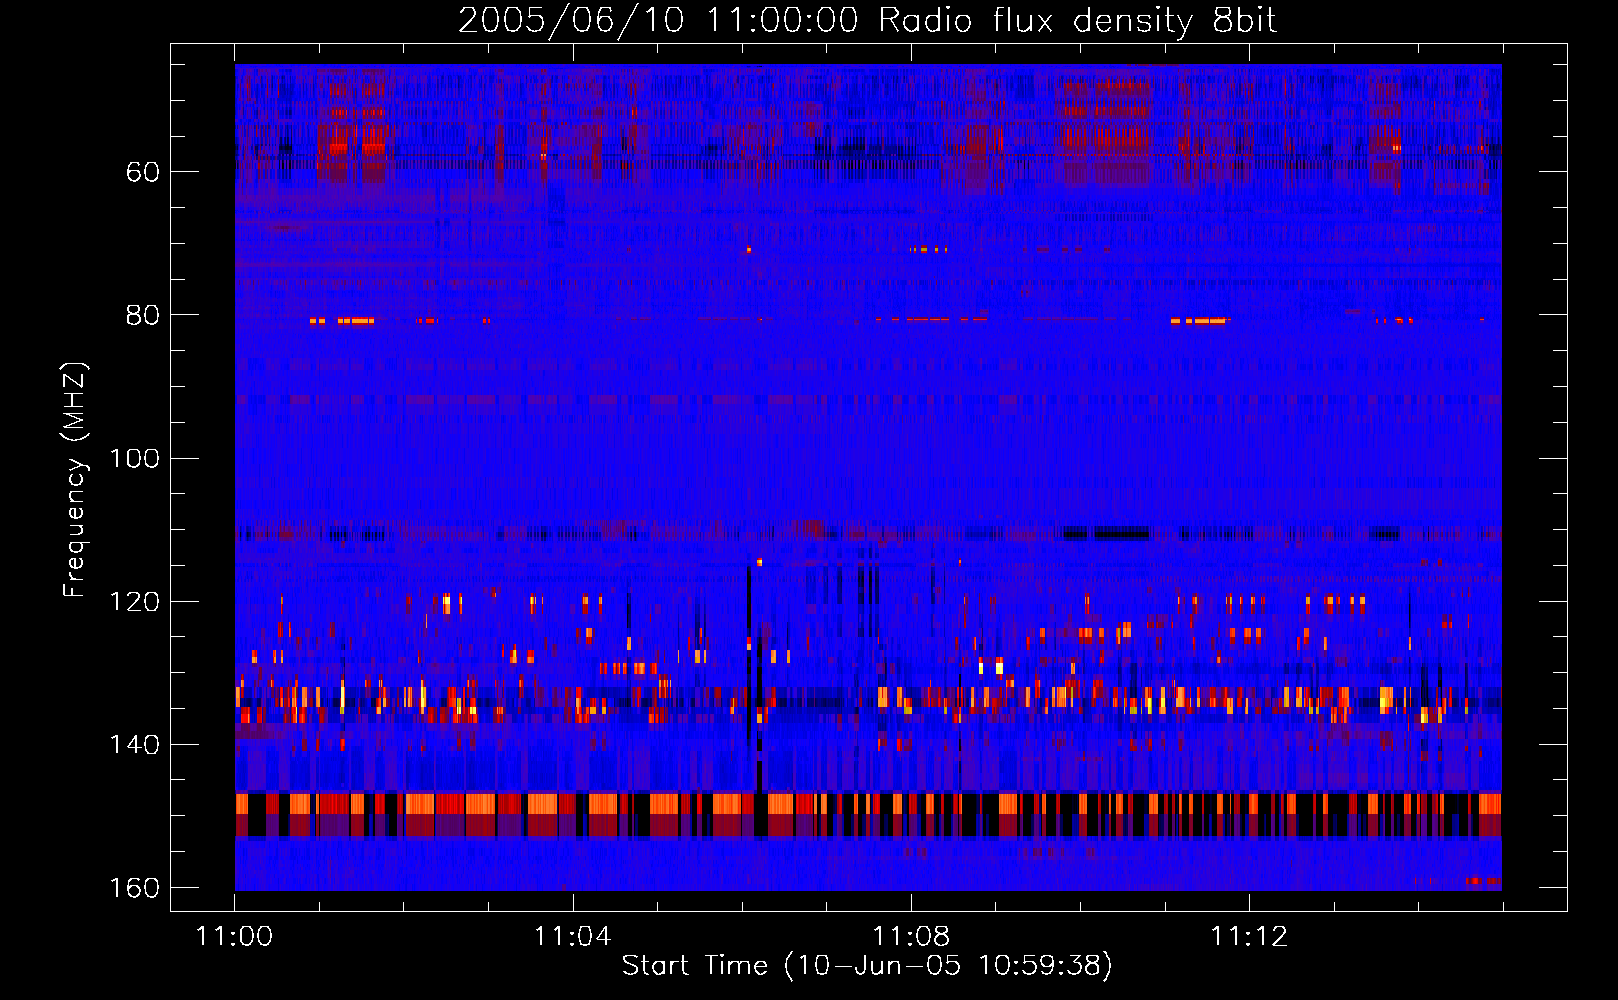Click the 140 frequency tick label
The image size is (1618, 1000).
133,745
